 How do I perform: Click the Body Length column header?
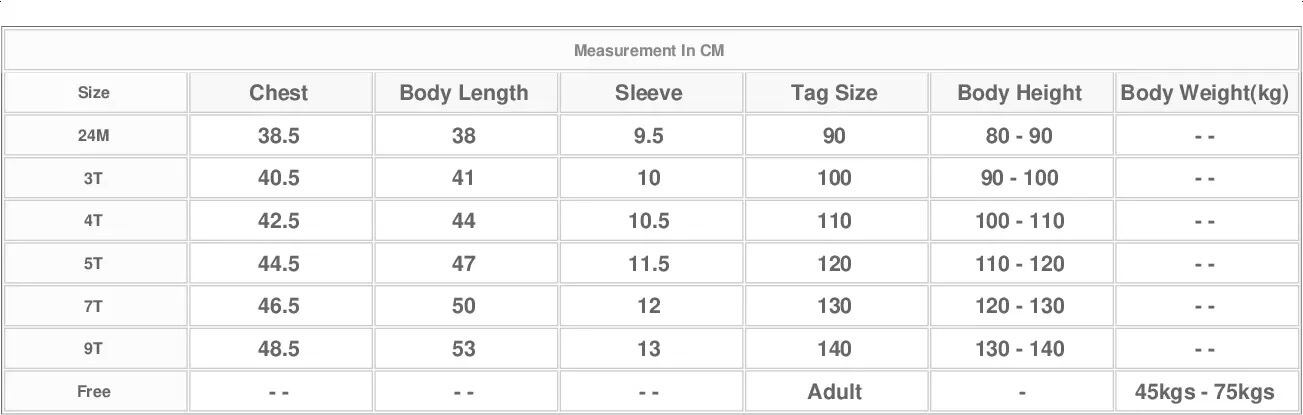(x=463, y=93)
